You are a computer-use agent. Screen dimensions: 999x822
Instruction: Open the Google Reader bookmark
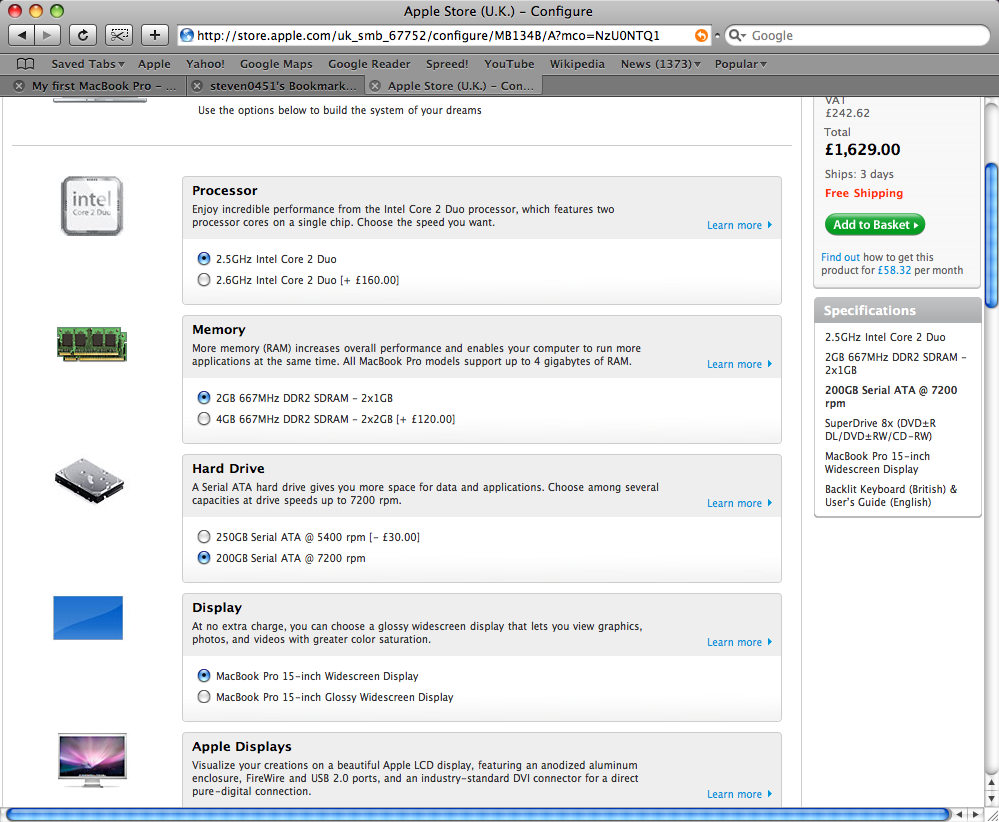[x=369, y=64]
